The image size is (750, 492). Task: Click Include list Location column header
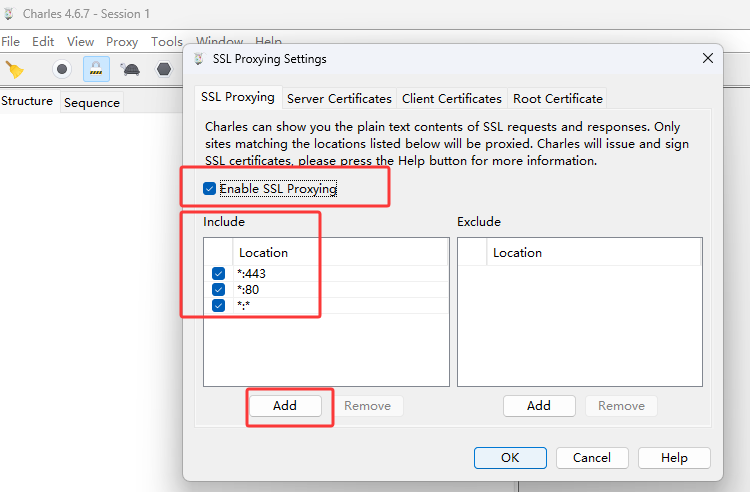pyautogui.click(x=340, y=252)
